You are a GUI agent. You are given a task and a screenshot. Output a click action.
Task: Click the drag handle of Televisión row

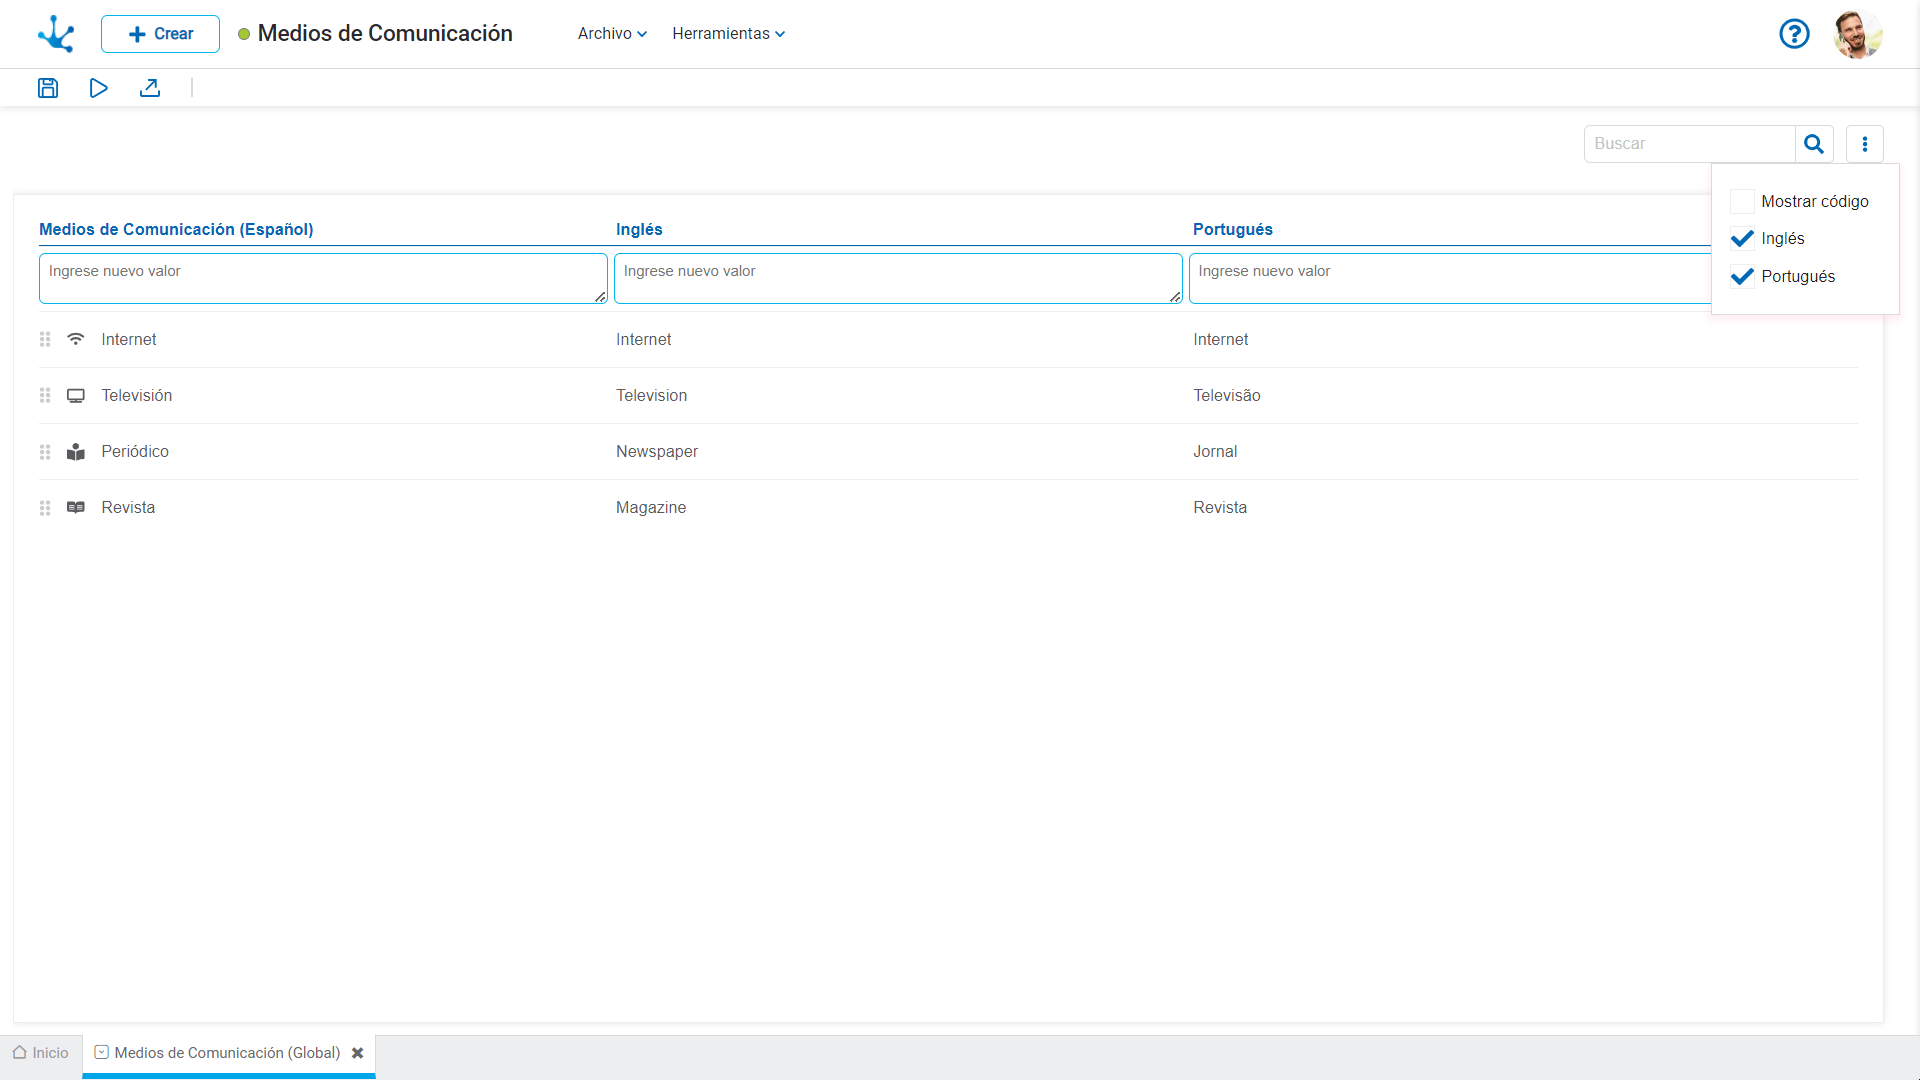(45, 396)
